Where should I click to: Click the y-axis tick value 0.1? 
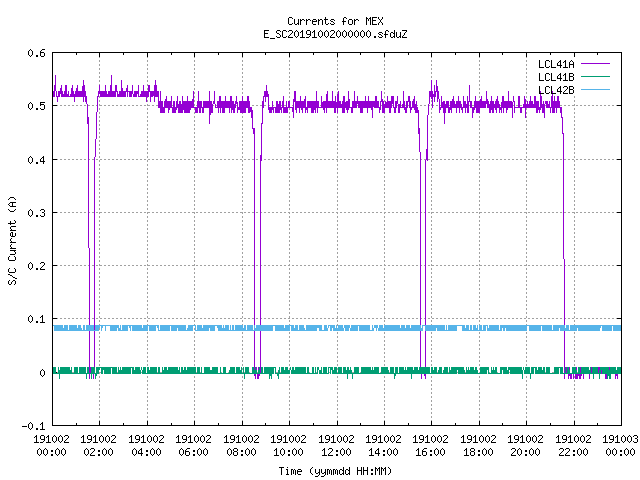pyautogui.click(x=36, y=319)
